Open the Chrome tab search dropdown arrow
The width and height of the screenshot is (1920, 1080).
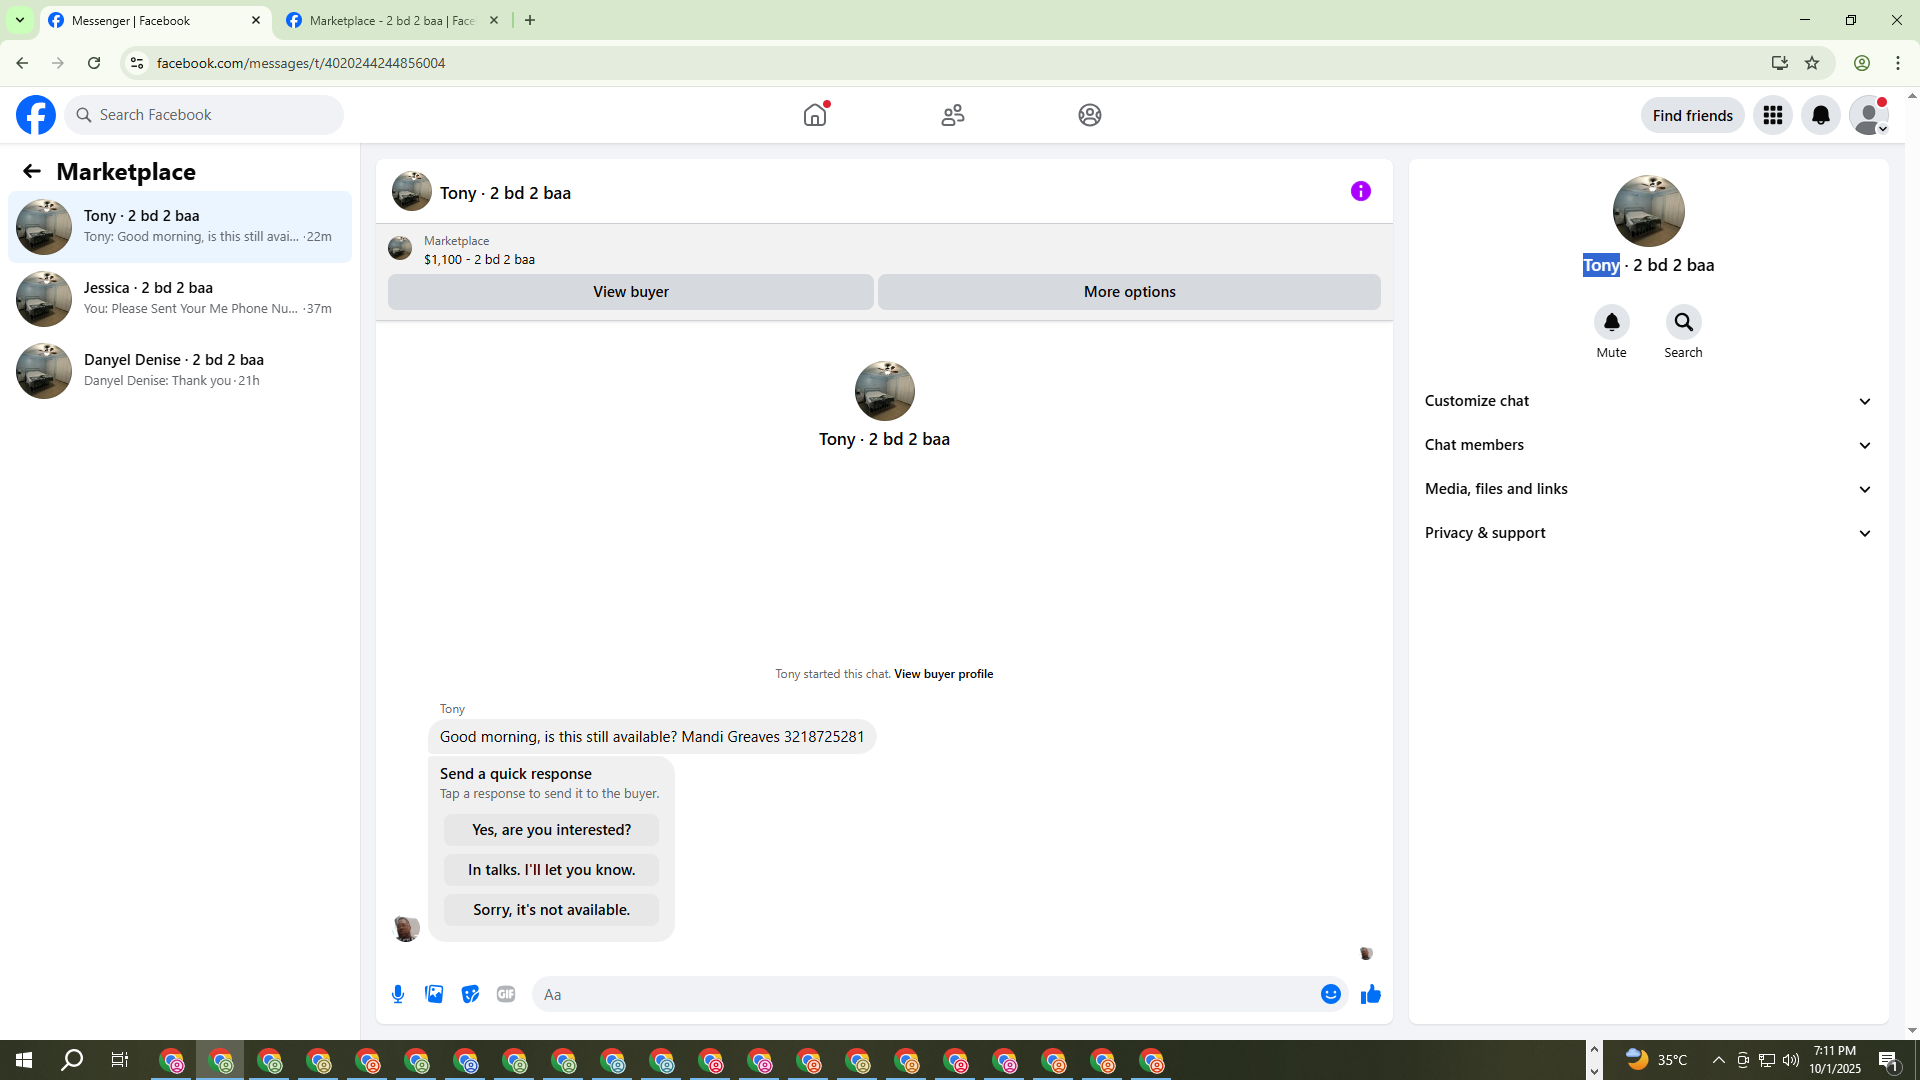click(x=19, y=20)
